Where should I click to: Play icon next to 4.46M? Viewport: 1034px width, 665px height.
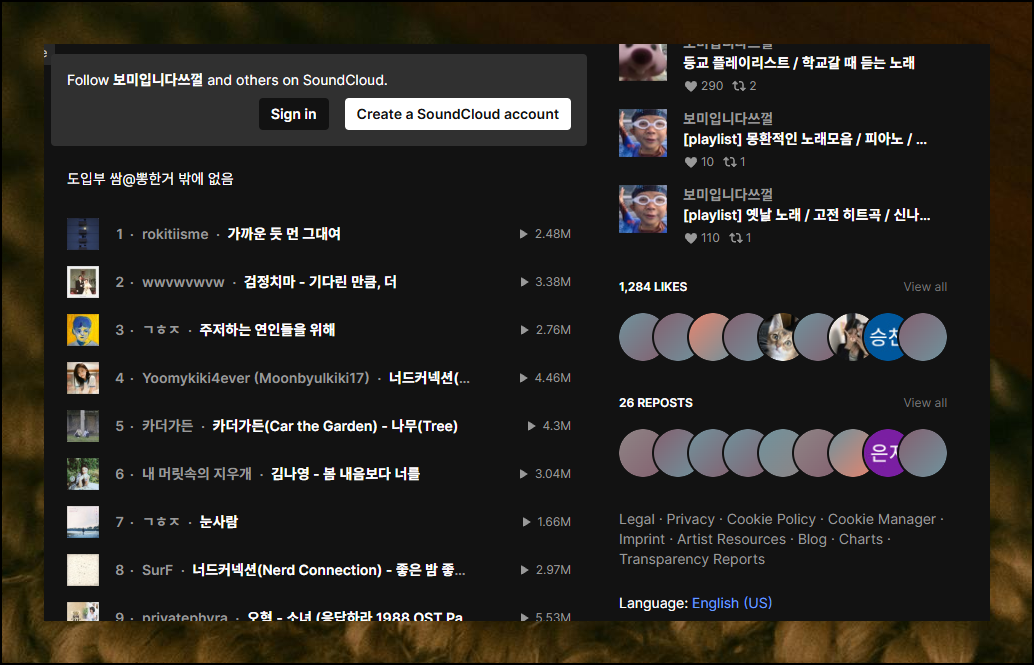(x=524, y=378)
